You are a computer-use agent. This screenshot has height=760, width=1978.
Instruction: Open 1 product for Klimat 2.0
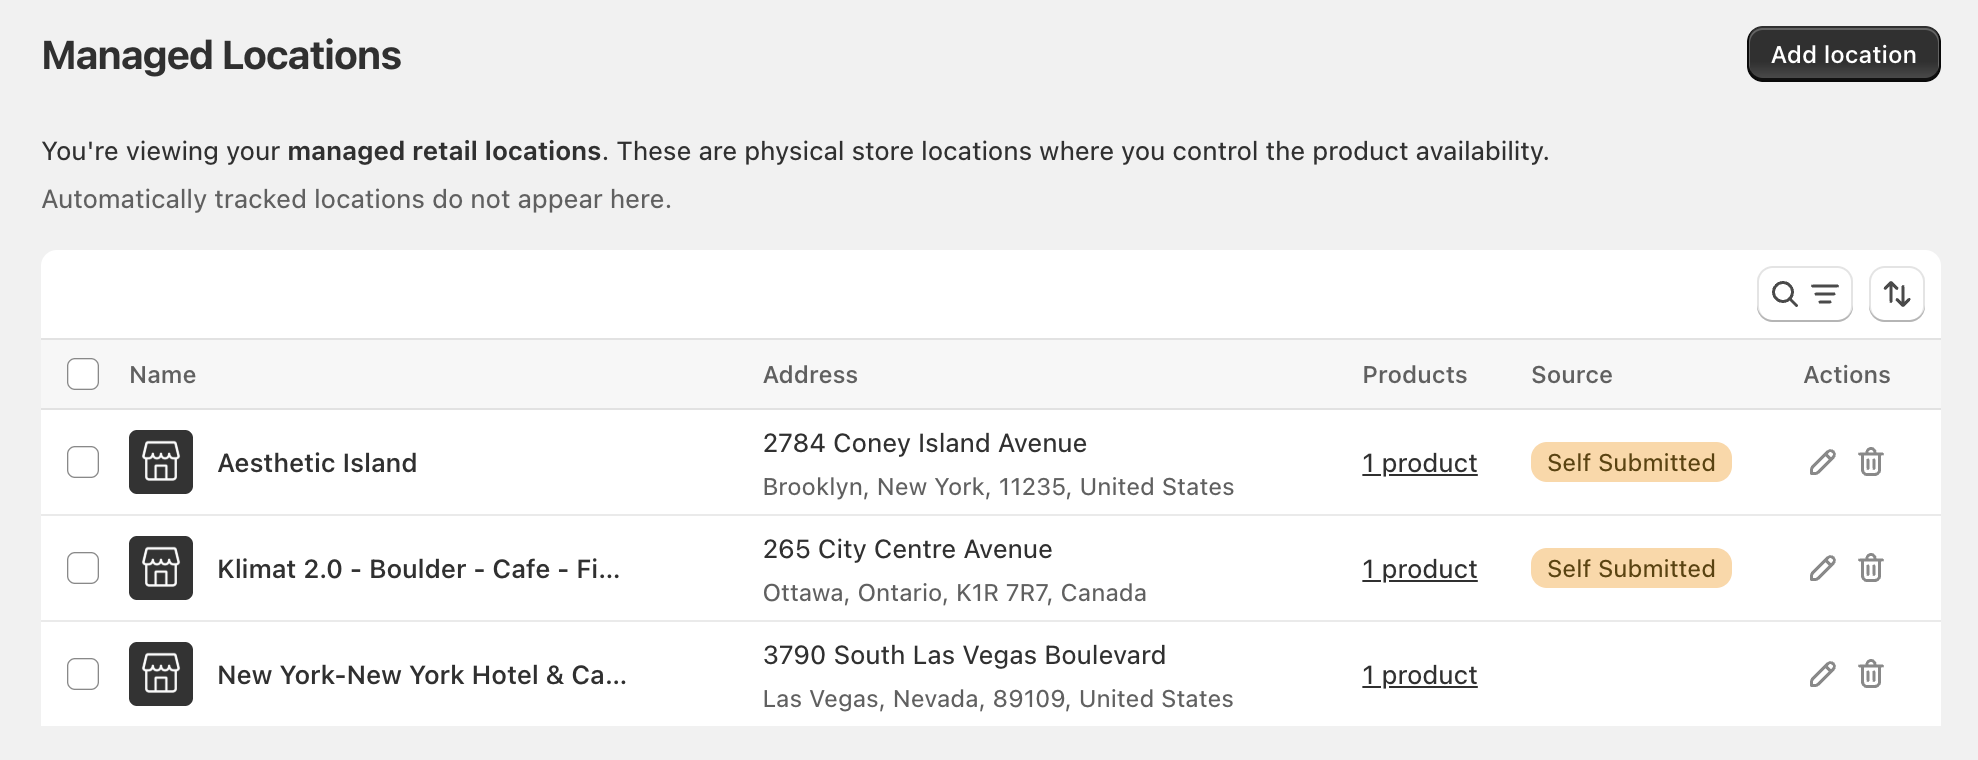[x=1419, y=568]
